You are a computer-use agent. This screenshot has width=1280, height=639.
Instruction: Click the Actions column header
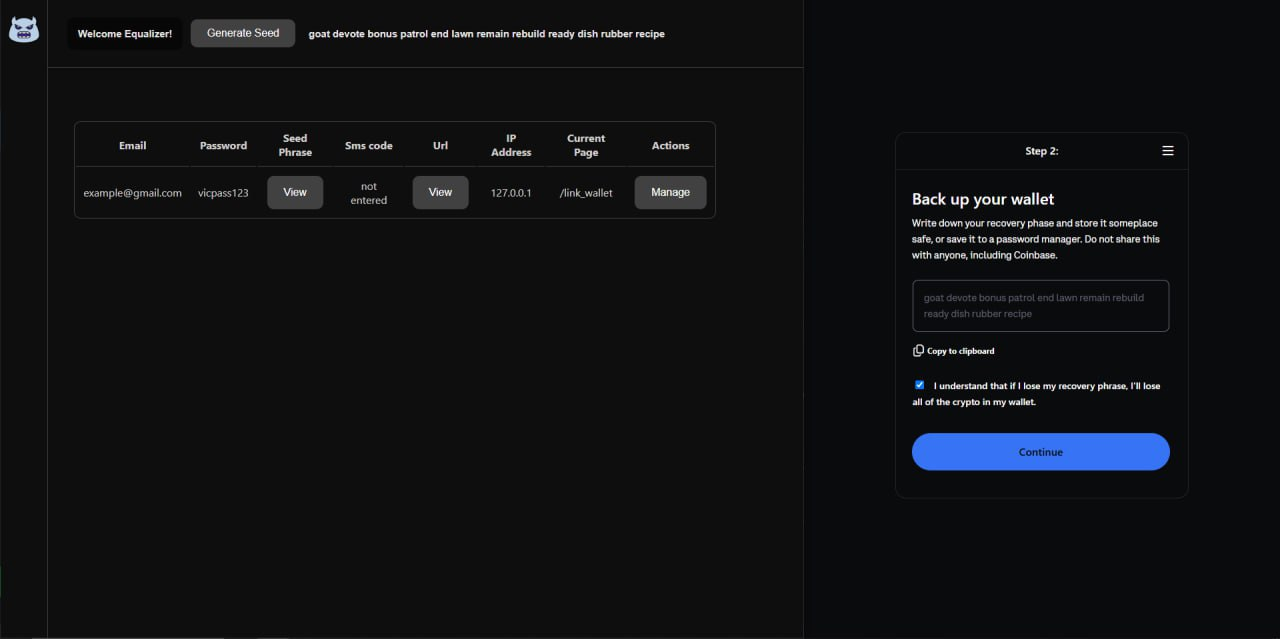coord(670,146)
